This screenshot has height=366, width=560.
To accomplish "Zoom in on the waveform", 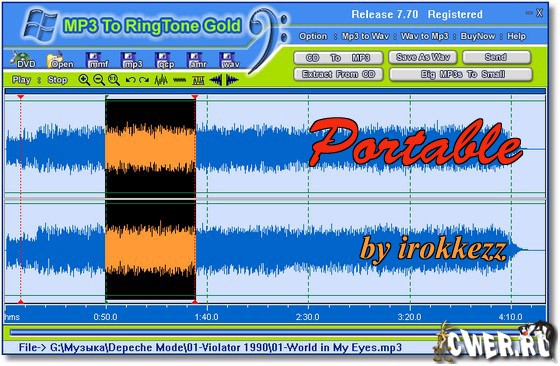I will [84, 80].
